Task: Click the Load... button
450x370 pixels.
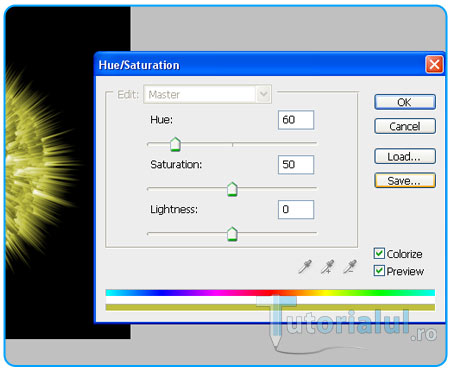Action: point(405,156)
